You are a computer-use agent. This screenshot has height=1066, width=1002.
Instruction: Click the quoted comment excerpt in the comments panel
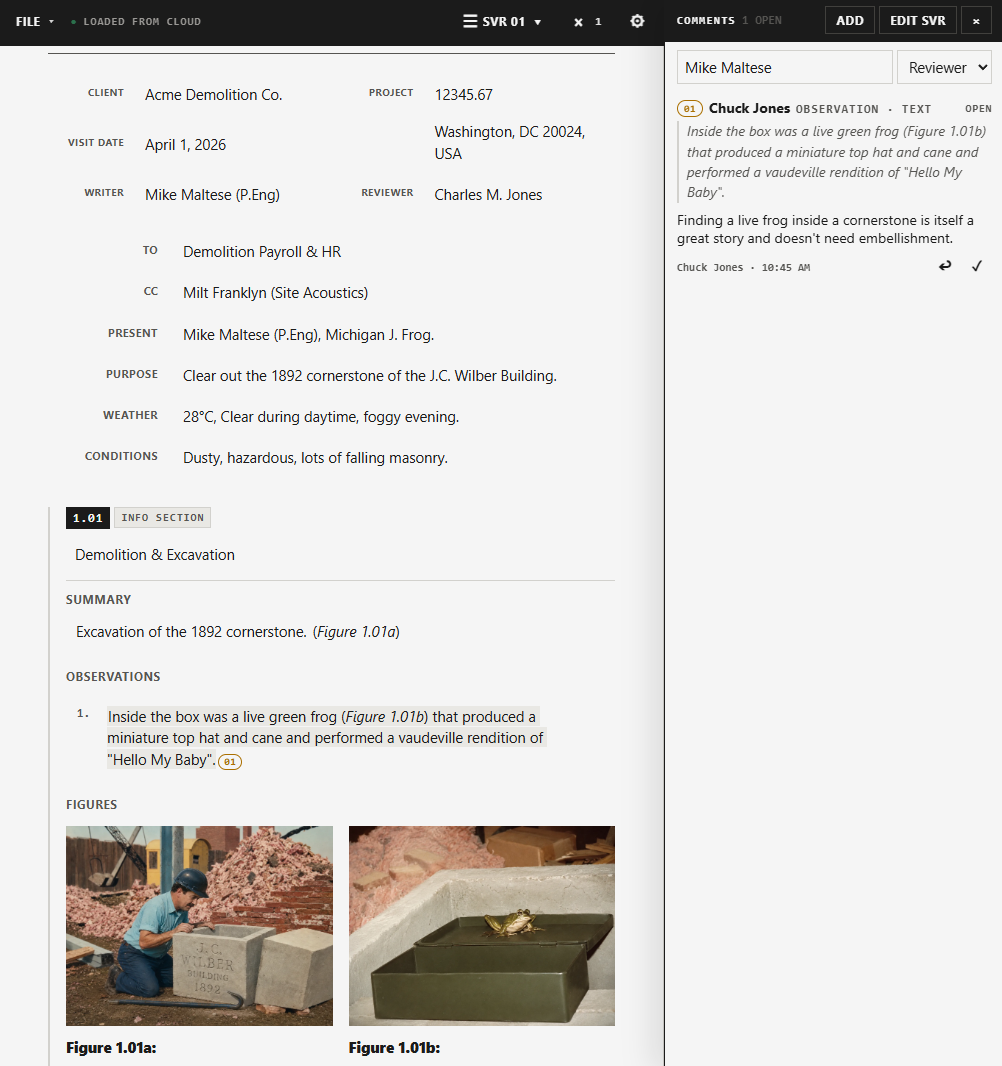[x=835, y=162]
